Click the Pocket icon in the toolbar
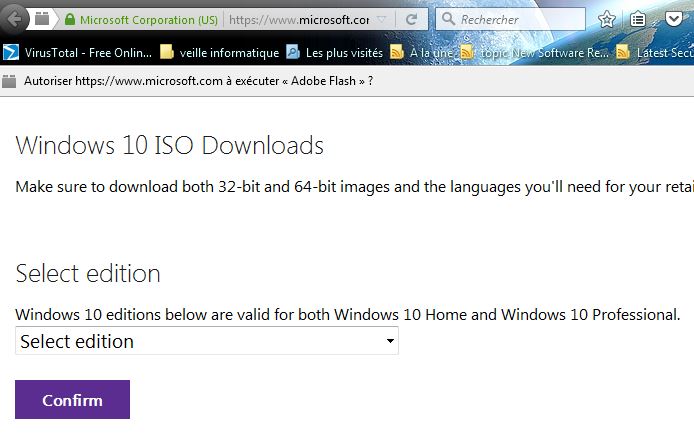The image size is (694, 439). tap(673, 19)
